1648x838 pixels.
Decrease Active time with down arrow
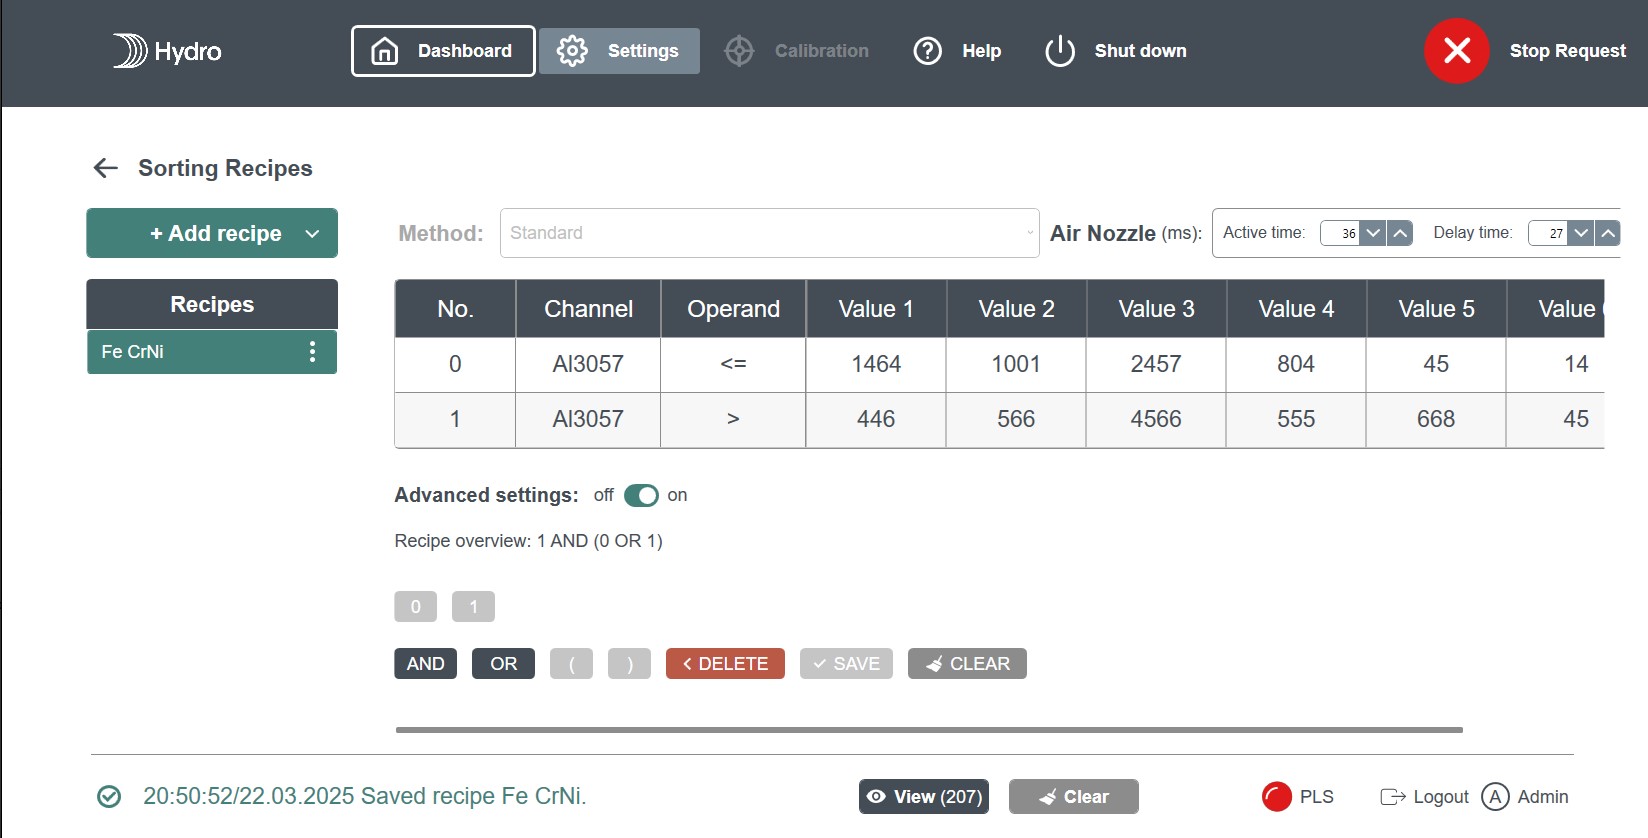1374,233
